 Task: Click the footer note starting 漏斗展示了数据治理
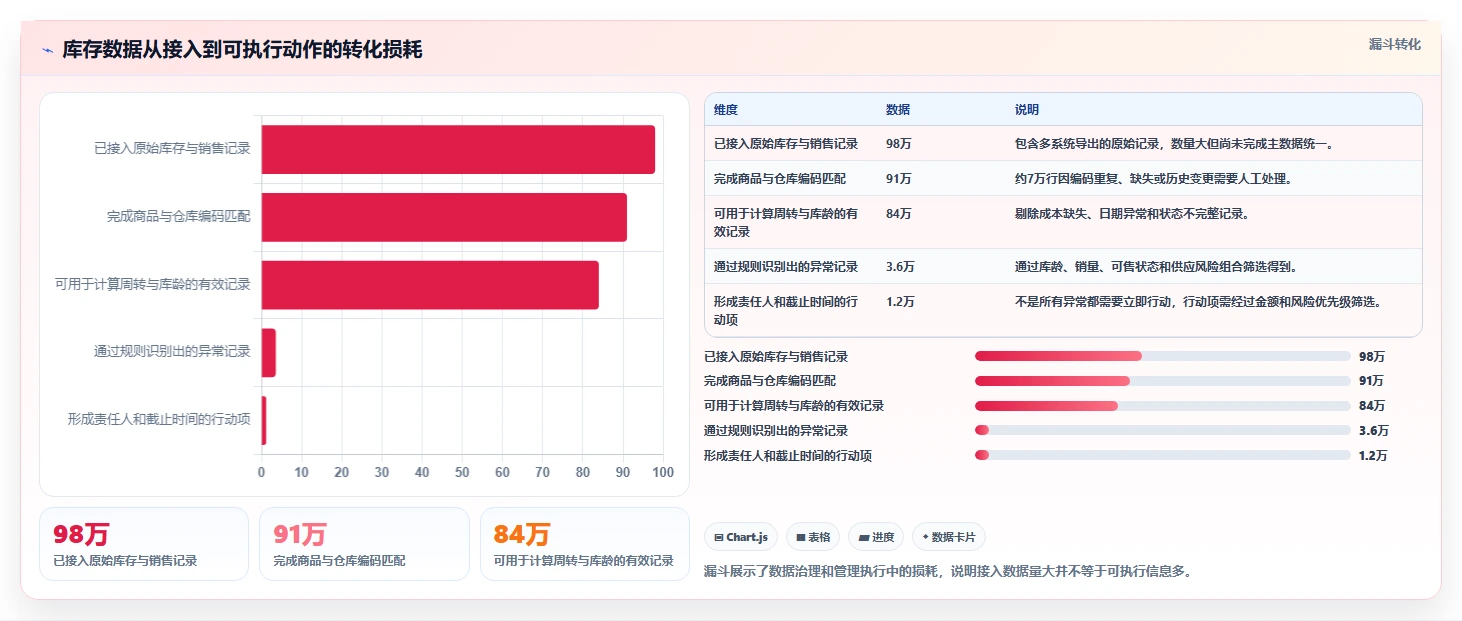[x=948, y=571]
